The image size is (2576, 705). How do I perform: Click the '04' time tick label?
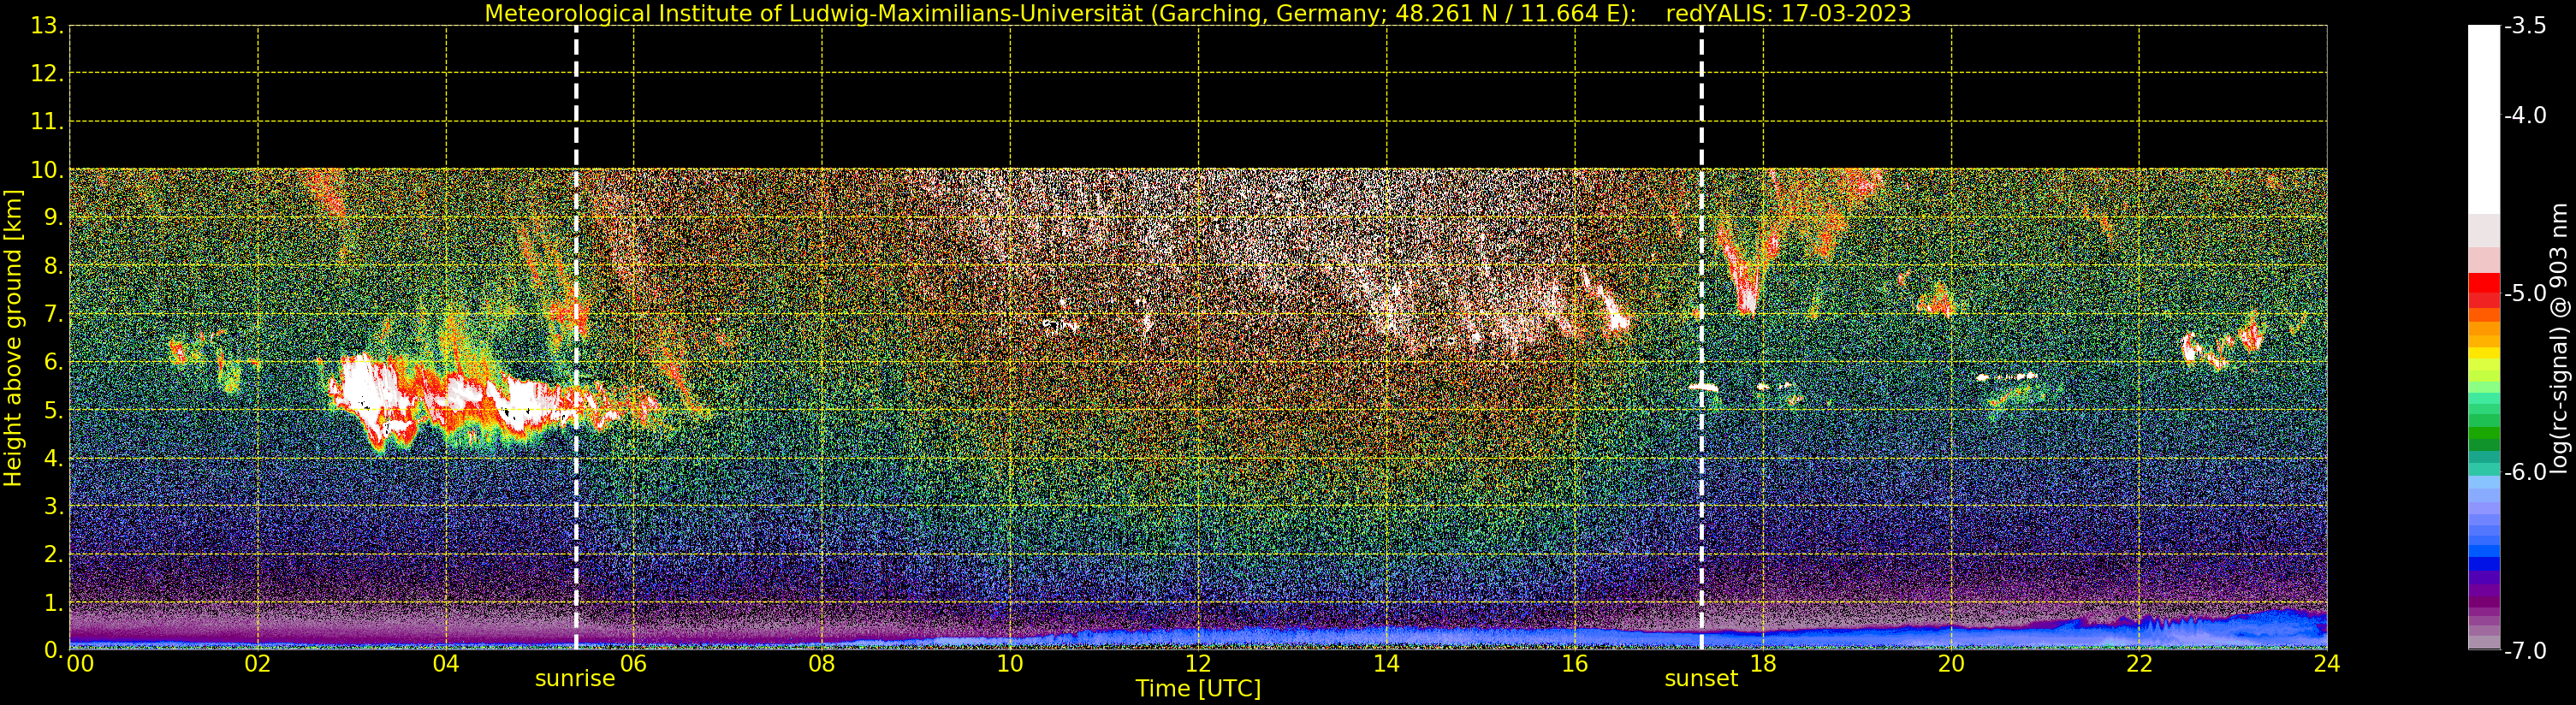[x=446, y=664]
